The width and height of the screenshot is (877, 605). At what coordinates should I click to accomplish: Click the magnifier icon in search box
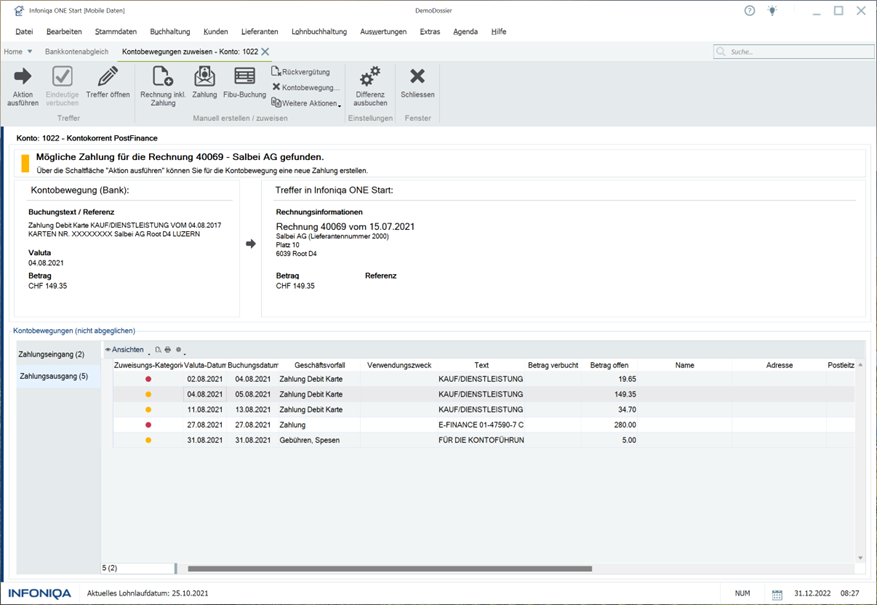pos(721,51)
